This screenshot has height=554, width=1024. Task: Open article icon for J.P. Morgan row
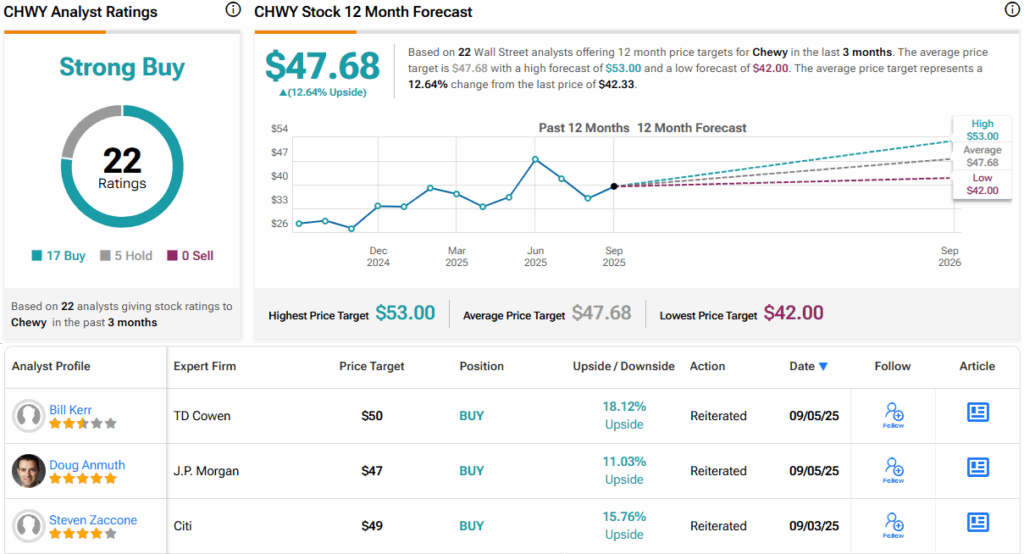point(977,468)
